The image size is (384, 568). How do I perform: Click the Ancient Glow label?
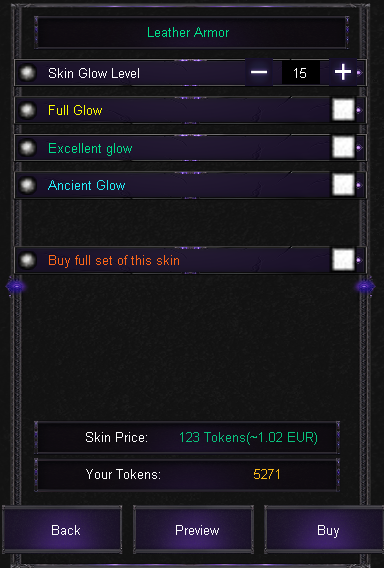87,185
